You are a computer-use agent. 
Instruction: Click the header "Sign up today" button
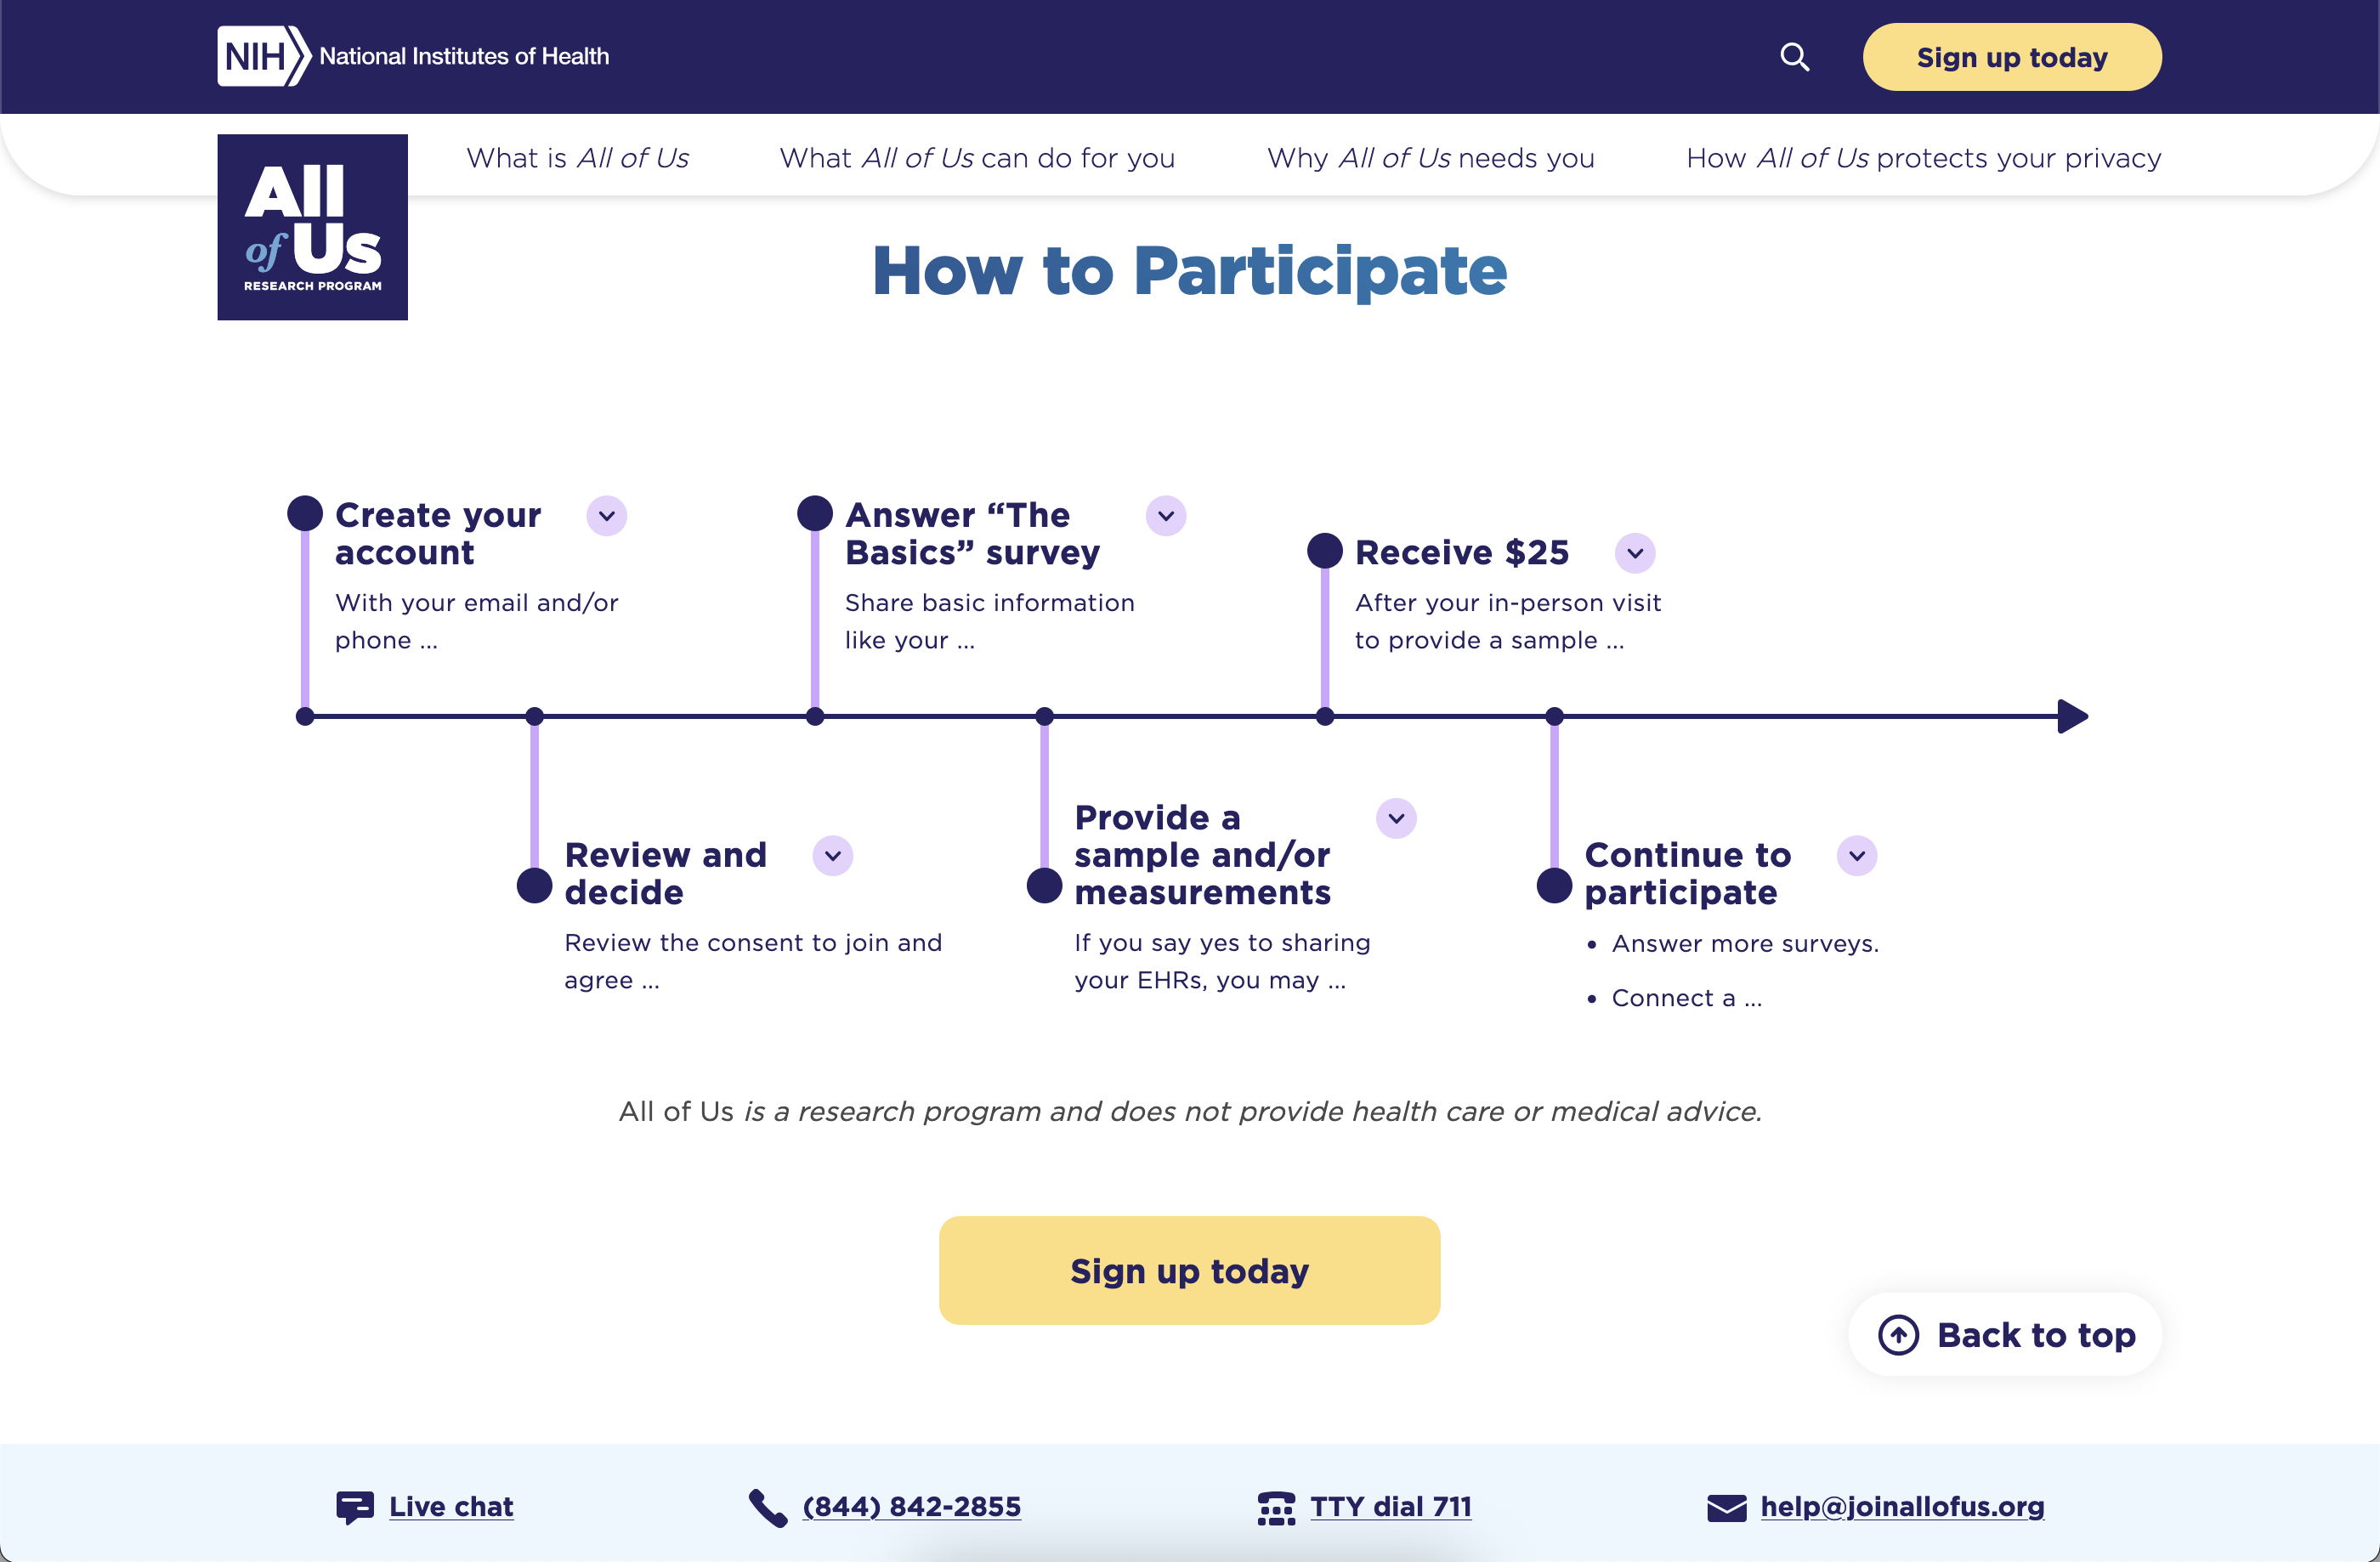[2011, 57]
